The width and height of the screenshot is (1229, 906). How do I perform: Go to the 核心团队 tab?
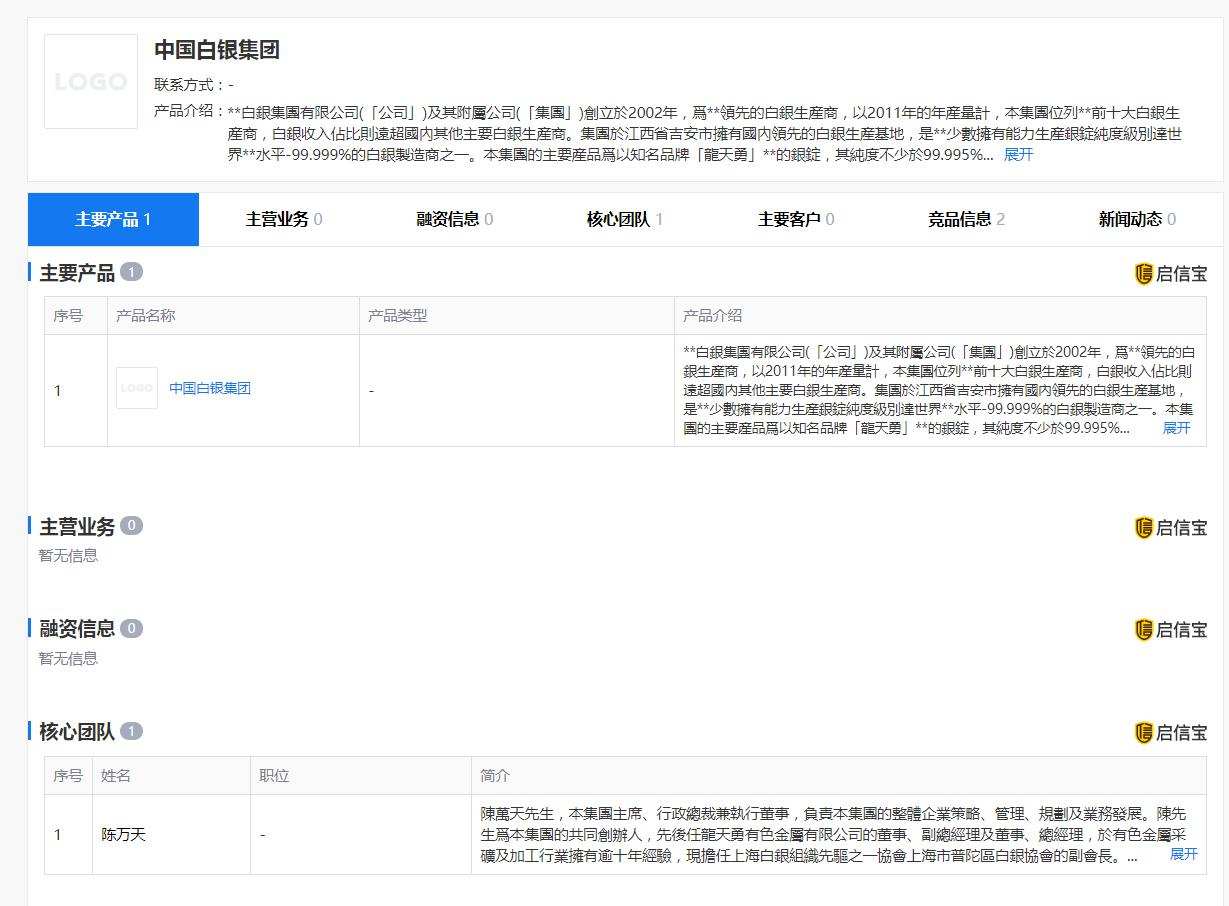pos(625,219)
